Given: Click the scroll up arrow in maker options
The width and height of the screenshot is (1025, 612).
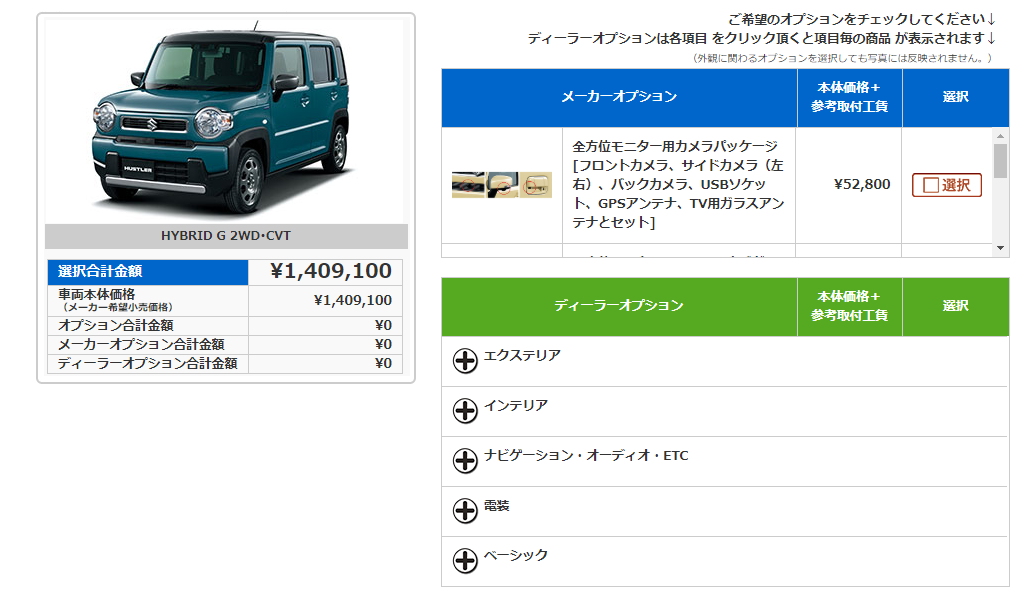Looking at the screenshot, I should [x=1001, y=136].
